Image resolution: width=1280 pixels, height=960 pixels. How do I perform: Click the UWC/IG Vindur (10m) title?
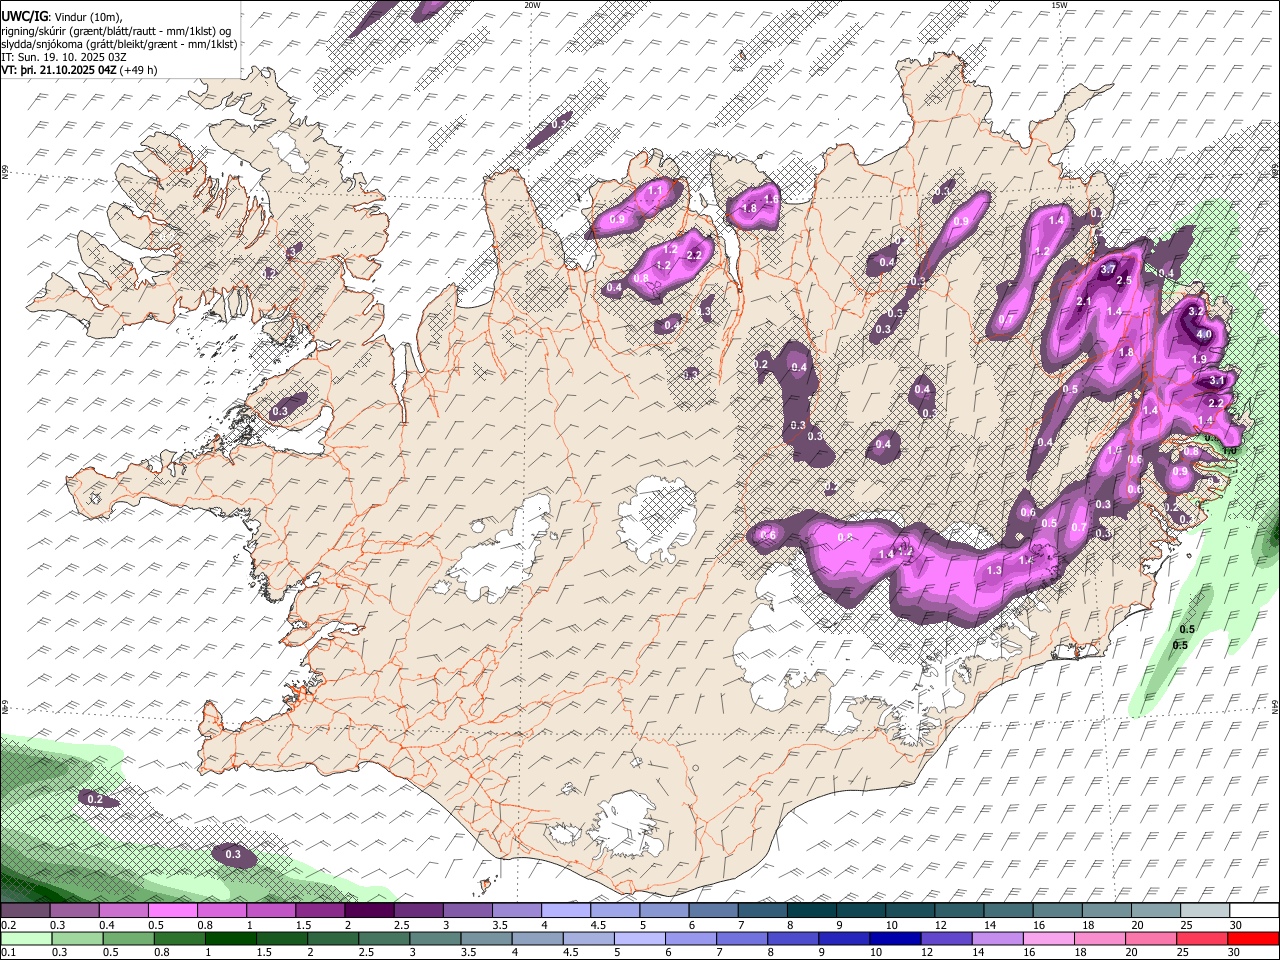pos(62,17)
